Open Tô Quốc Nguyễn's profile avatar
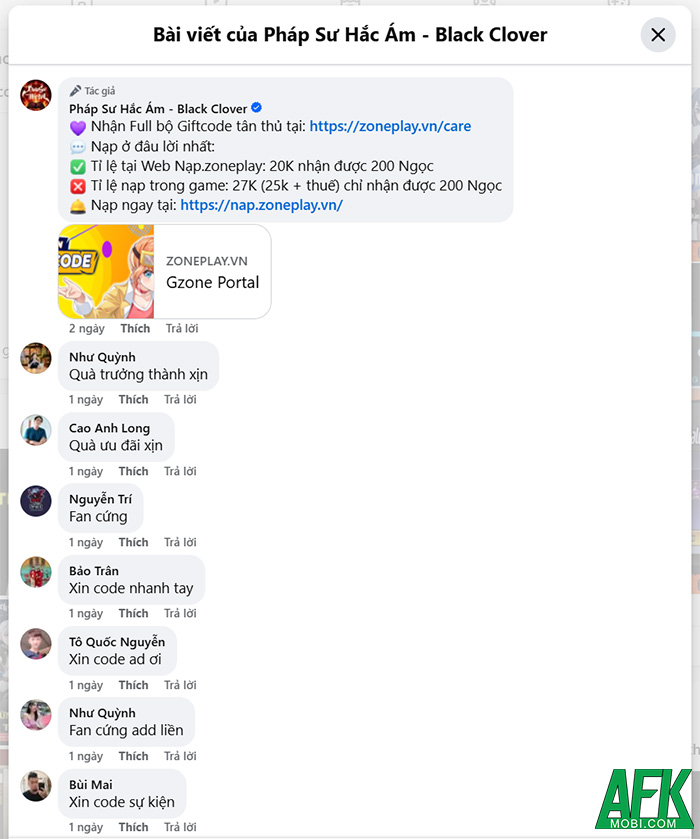This screenshot has height=839, width=700. (x=36, y=644)
